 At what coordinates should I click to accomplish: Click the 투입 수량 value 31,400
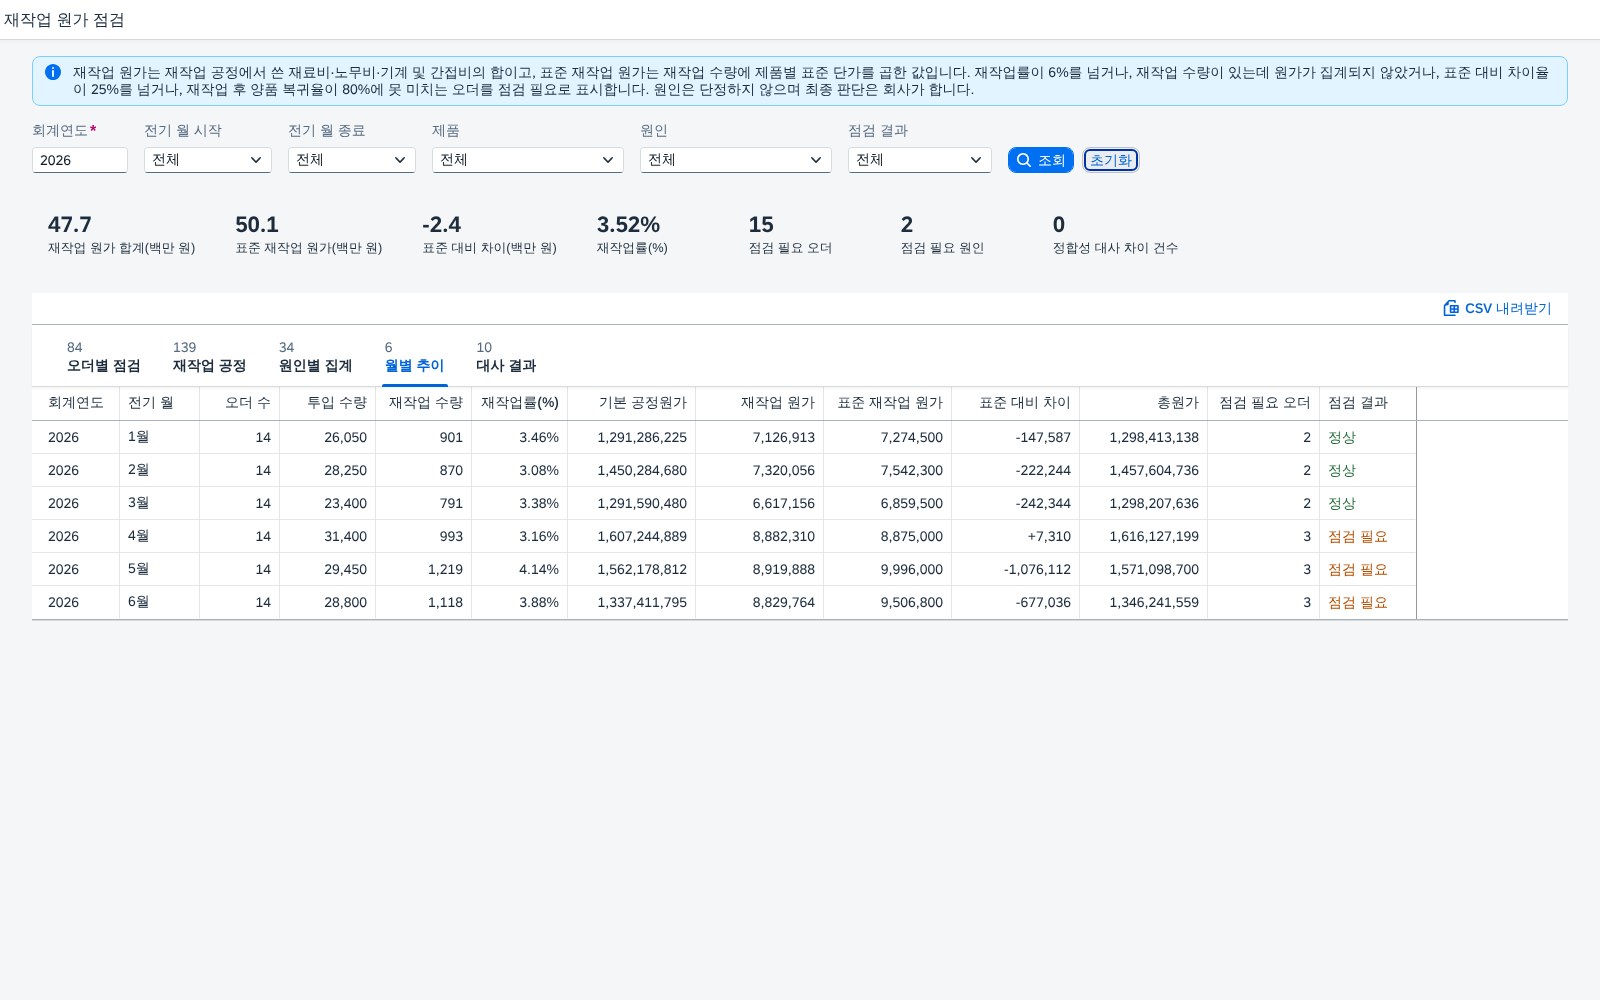(x=345, y=536)
